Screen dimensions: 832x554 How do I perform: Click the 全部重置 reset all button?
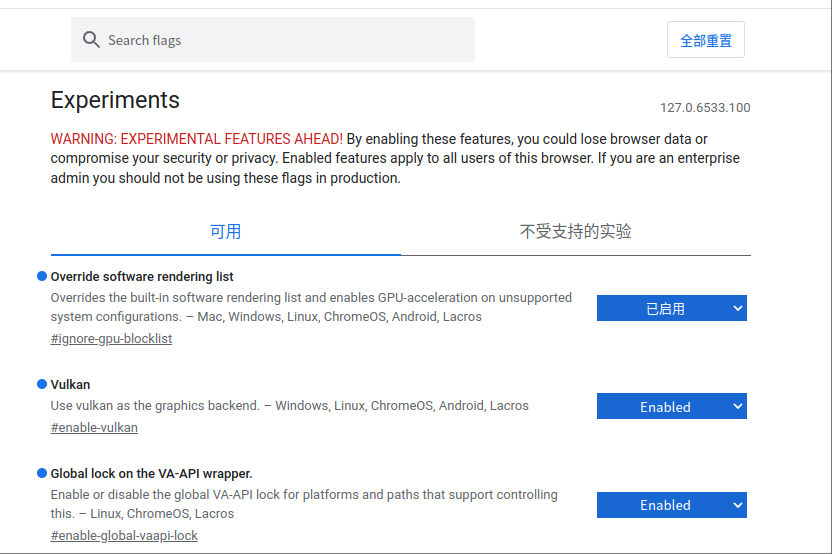[706, 40]
